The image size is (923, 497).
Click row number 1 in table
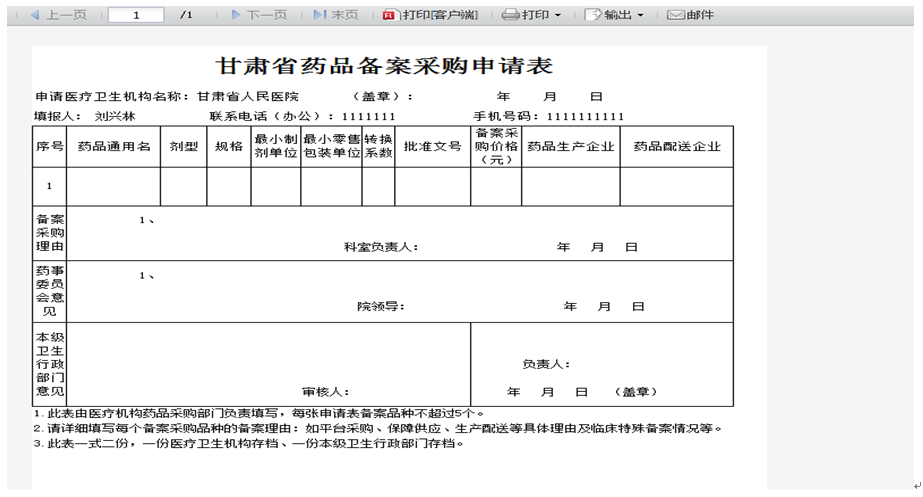(x=49, y=186)
